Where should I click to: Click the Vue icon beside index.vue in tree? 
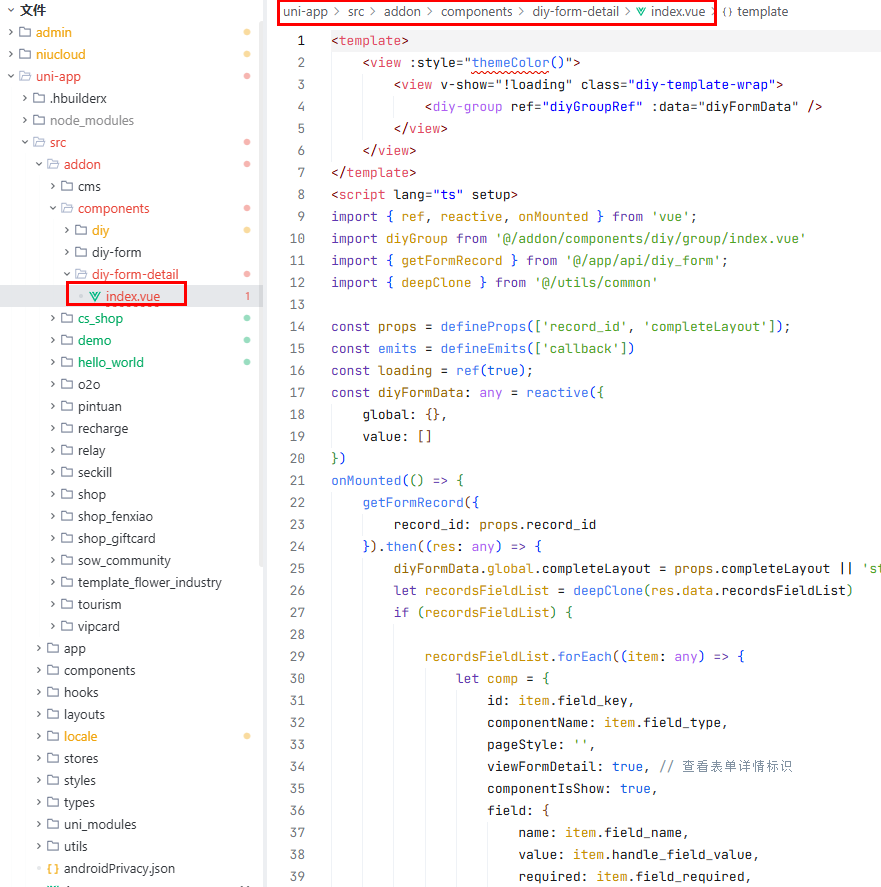95,296
